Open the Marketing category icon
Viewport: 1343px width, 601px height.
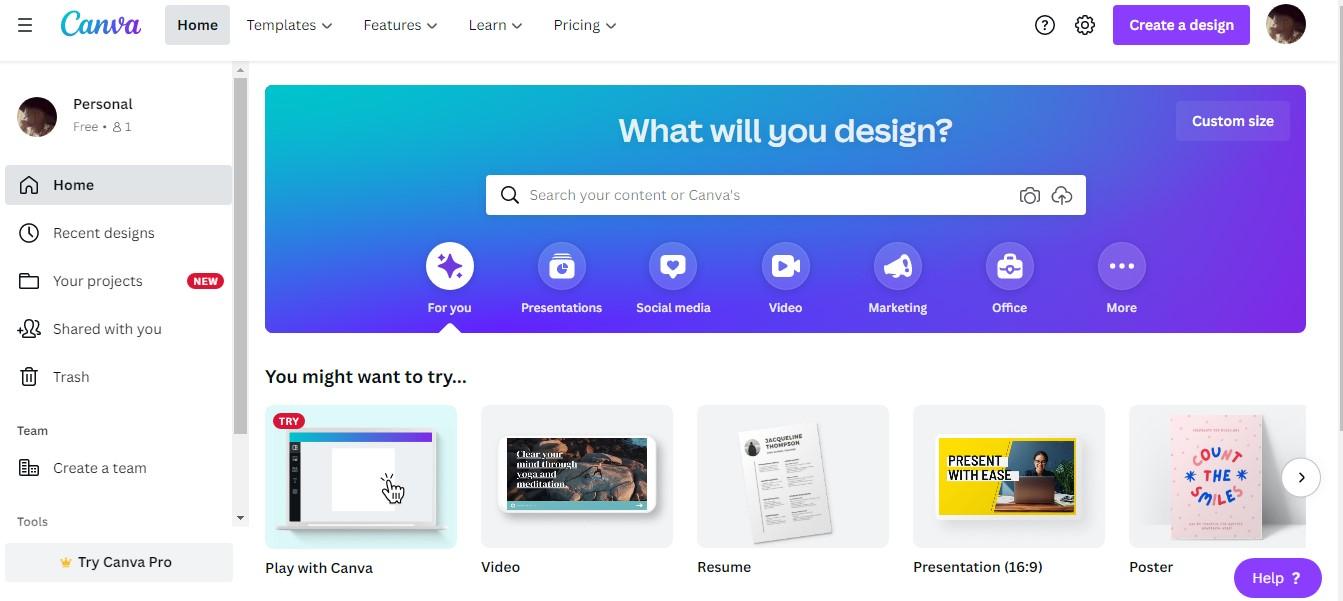pos(897,266)
